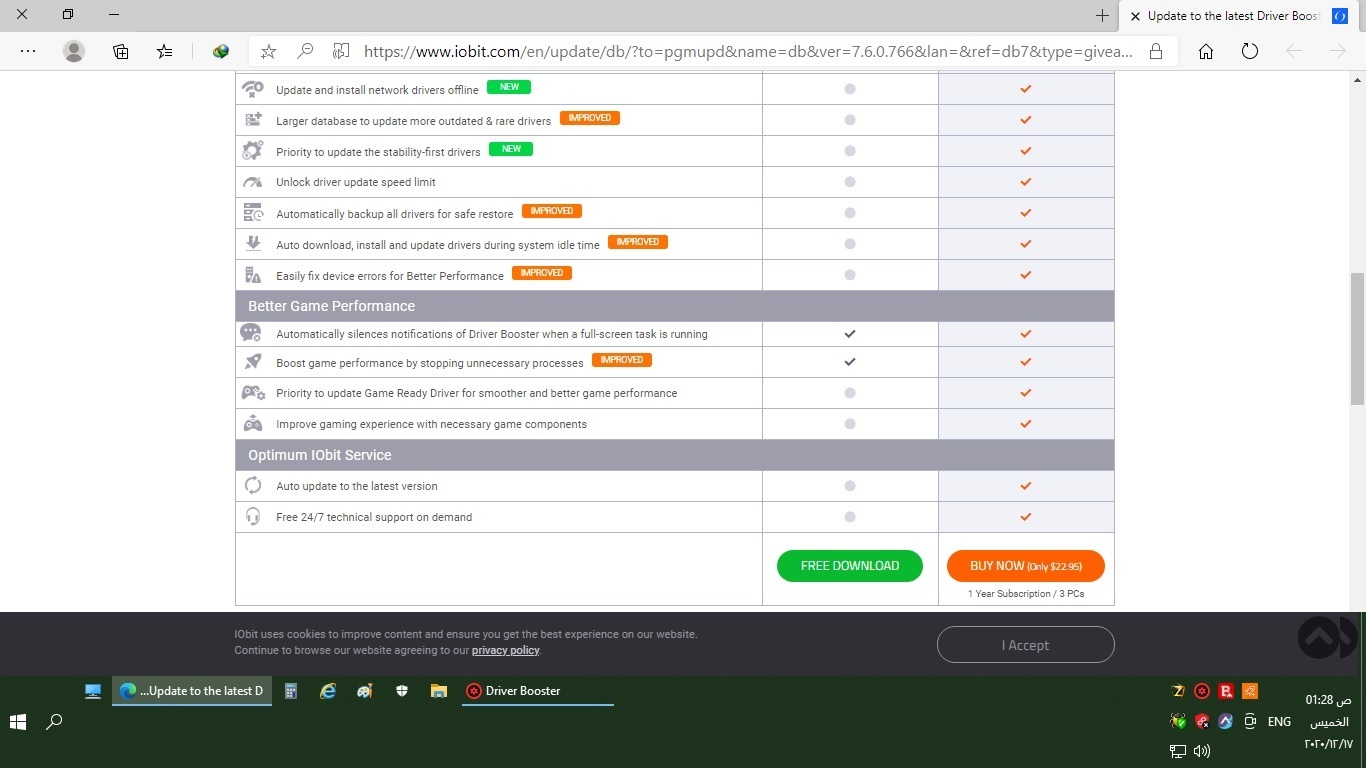Viewport: 1366px width, 768px height.
Task: Open Calculator from the taskbar
Action: click(x=291, y=691)
